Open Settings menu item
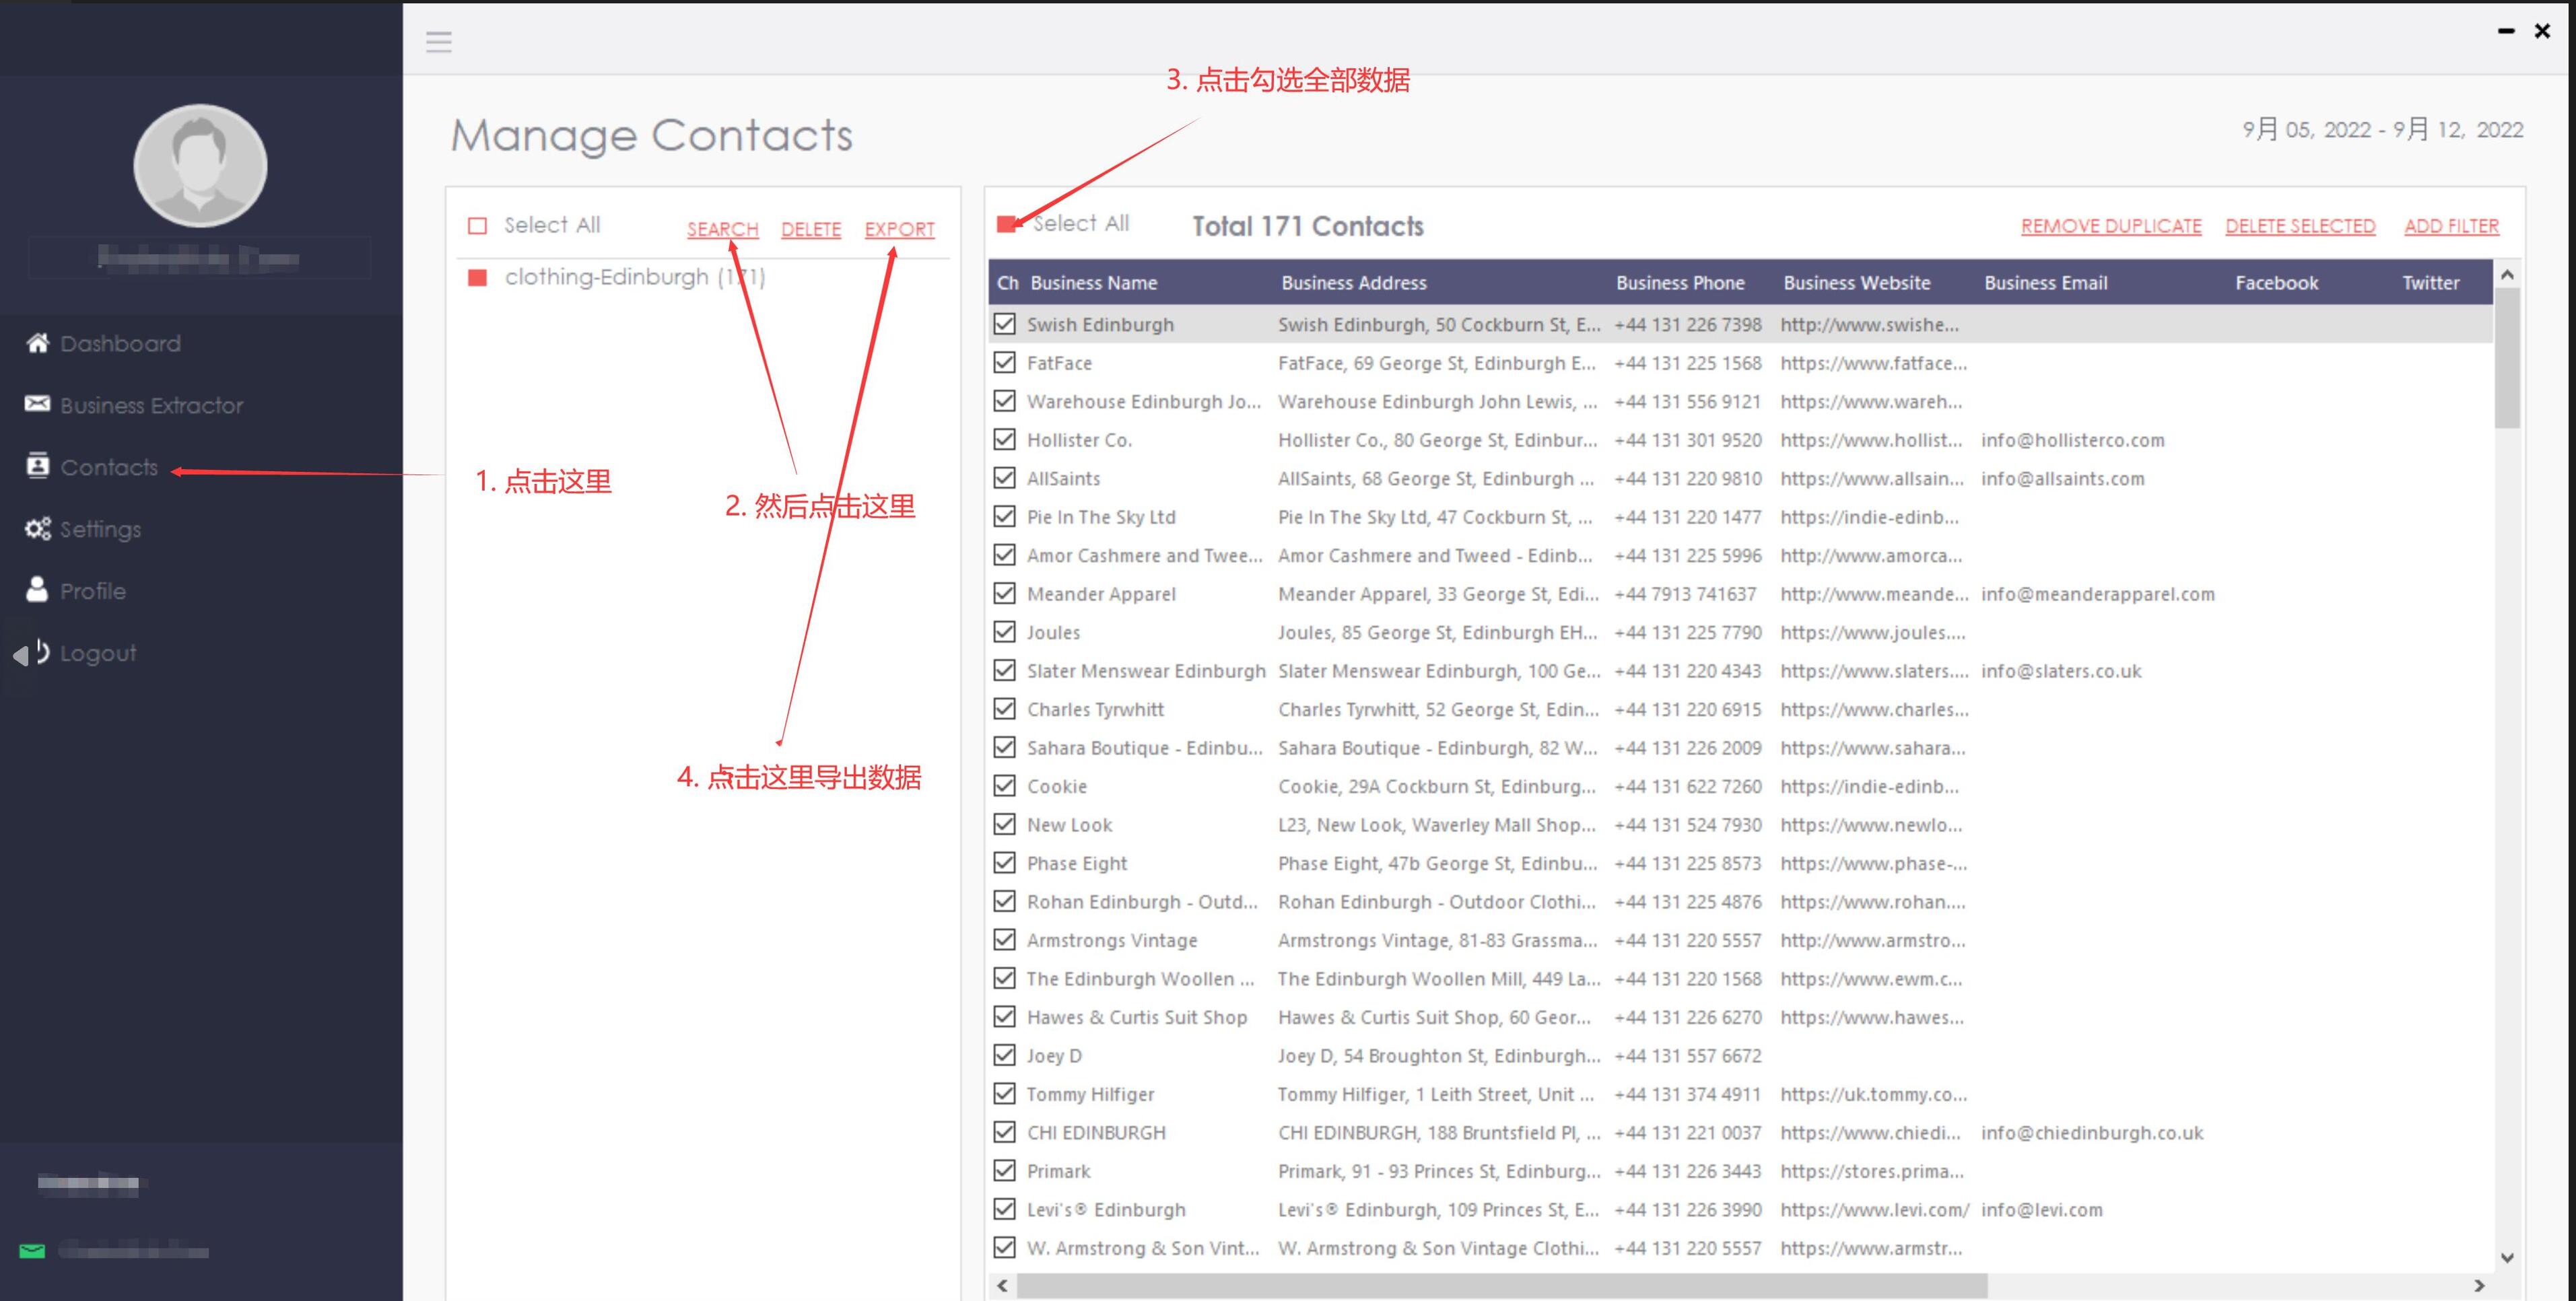2576x1301 pixels. (x=100, y=529)
